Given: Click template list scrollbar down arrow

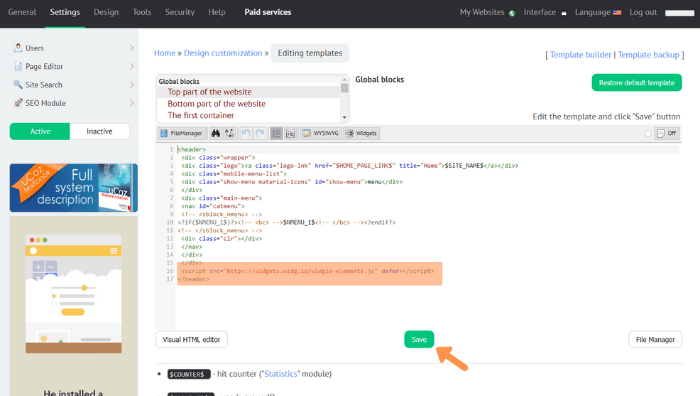Looking at the screenshot, I should point(344,117).
